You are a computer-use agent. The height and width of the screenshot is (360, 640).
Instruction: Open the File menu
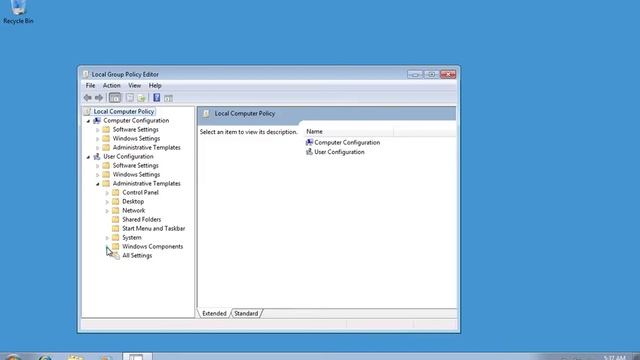pos(90,86)
